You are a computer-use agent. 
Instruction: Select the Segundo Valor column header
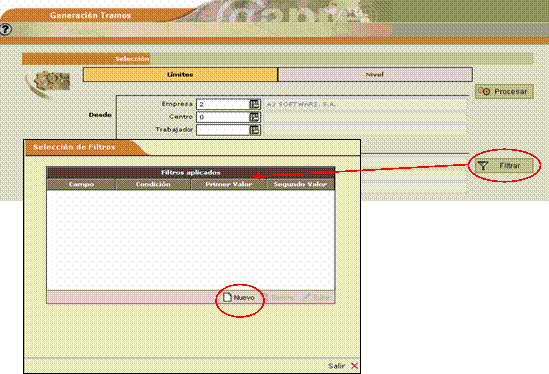tap(300, 184)
